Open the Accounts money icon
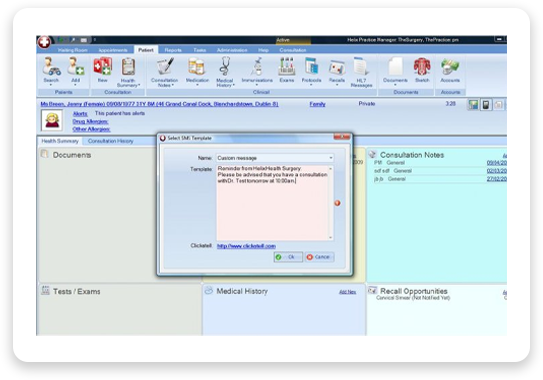The height and width of the screenshot is (380, 543). (450, 67)
